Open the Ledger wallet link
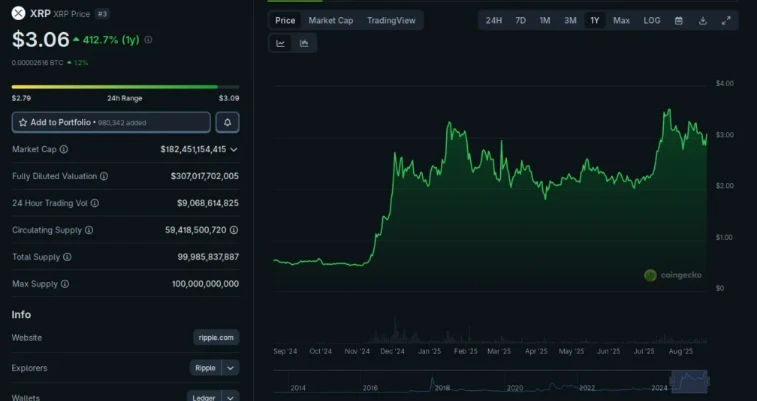 [204, 398]
